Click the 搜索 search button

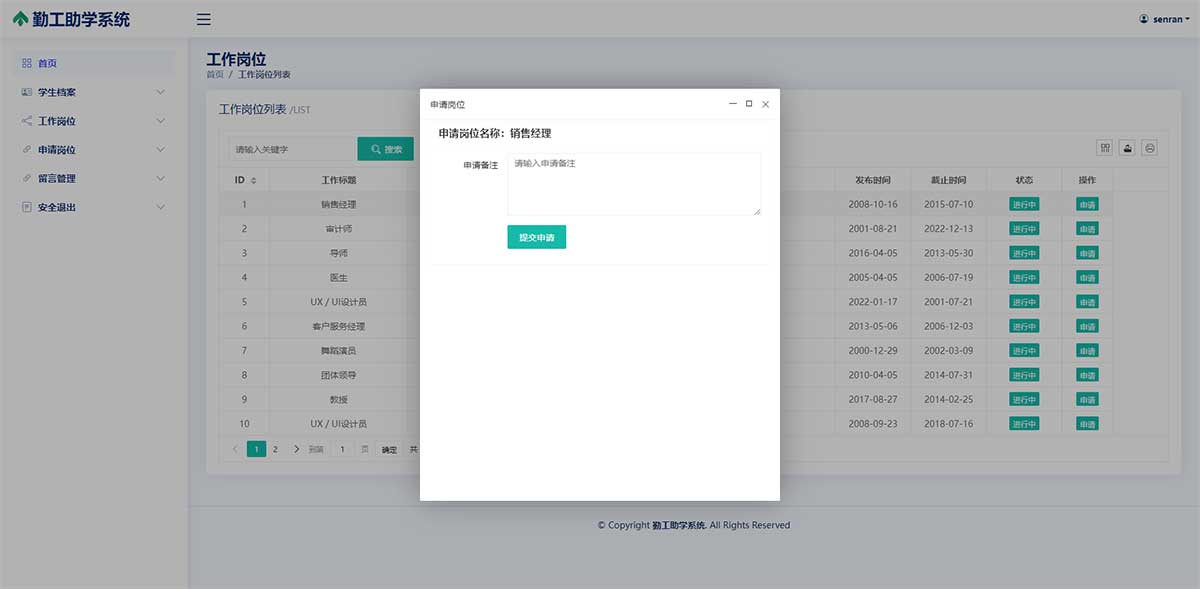point(386,149)
